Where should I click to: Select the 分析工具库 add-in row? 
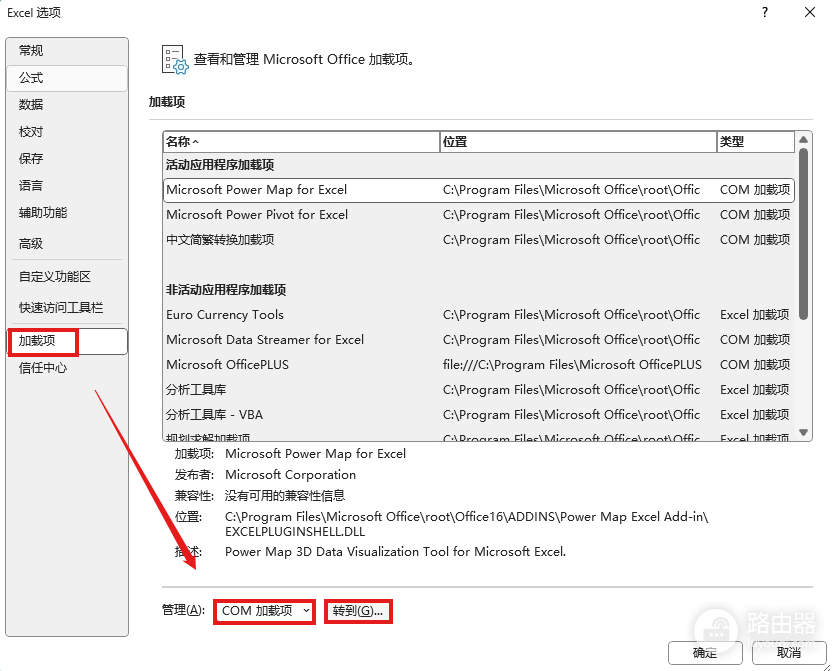479,390
